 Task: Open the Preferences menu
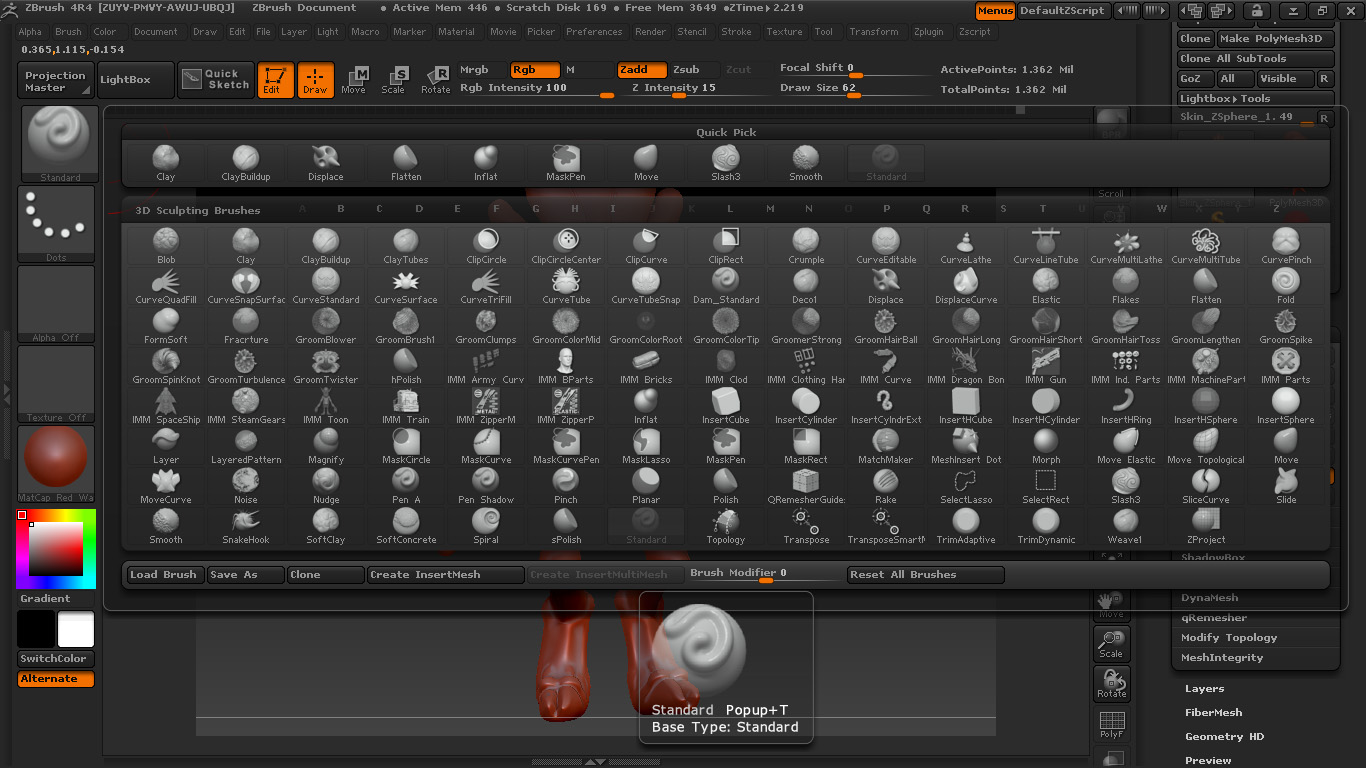[594, 32]
